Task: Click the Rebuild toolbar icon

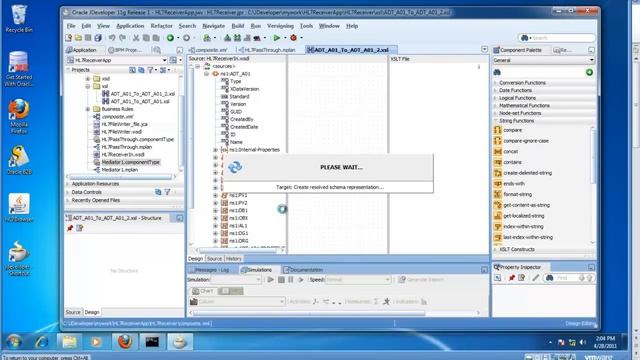Action: tap(237, 38)
